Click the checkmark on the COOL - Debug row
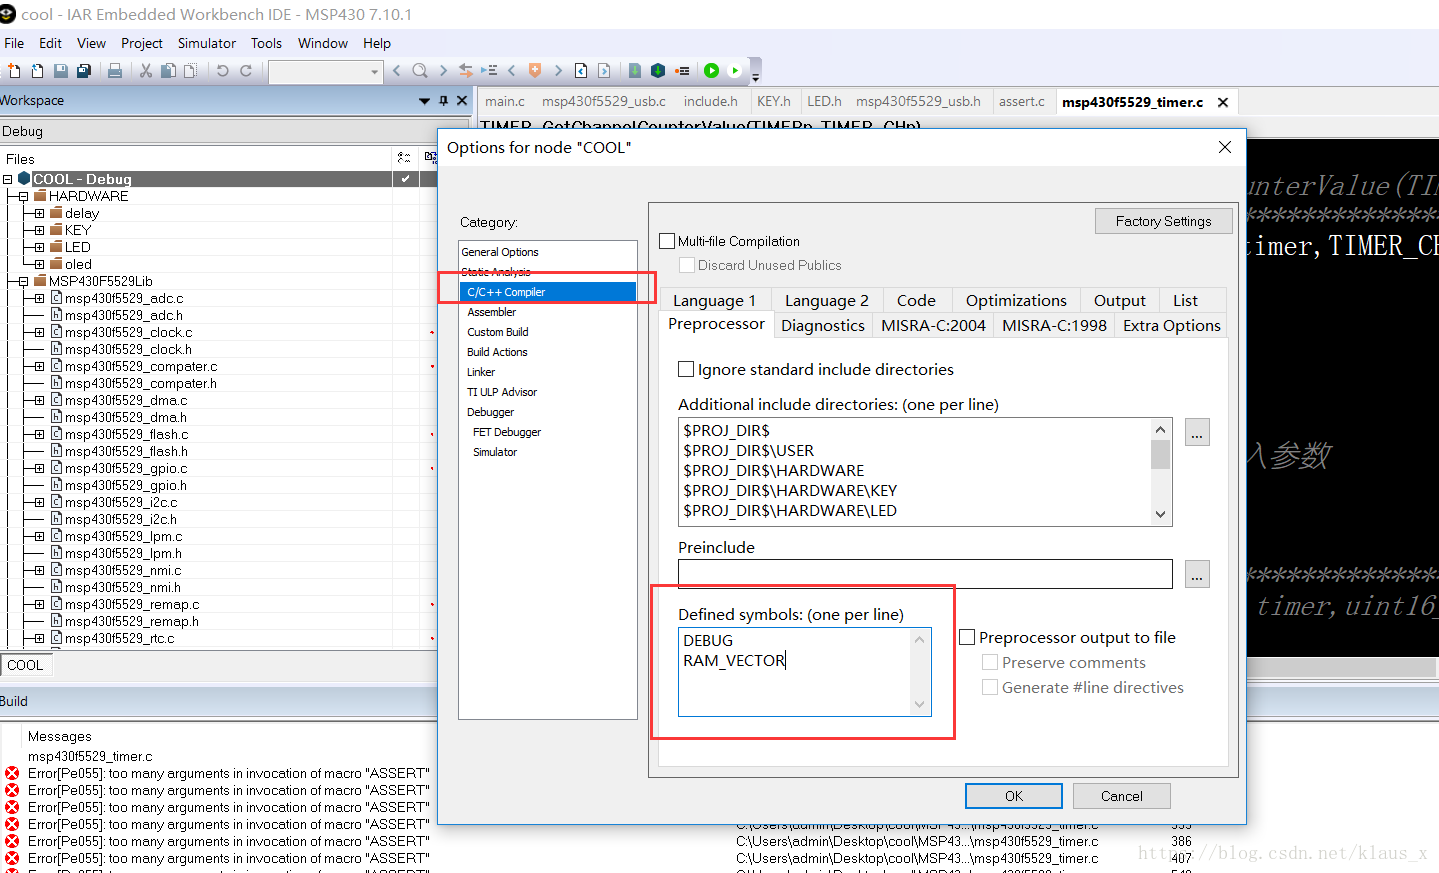 point(405,179)
